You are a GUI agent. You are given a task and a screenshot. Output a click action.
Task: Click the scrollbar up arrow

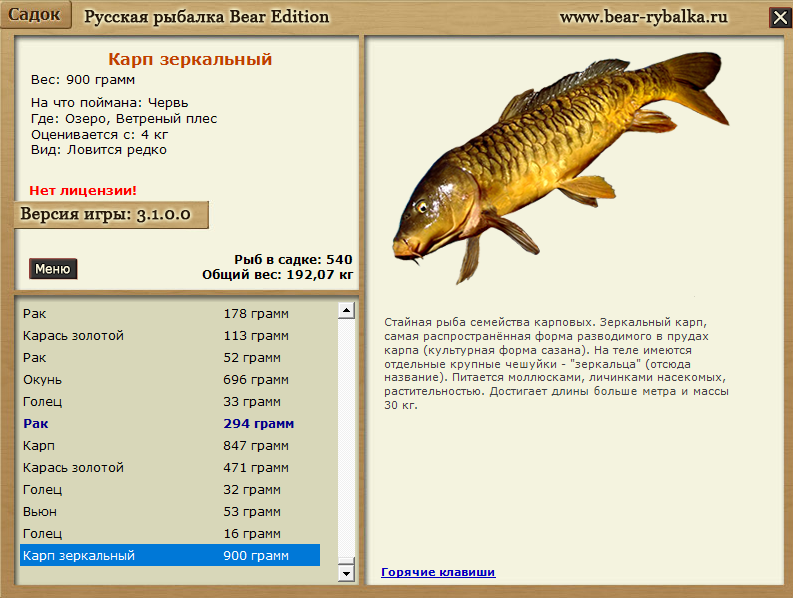(346, 310)
